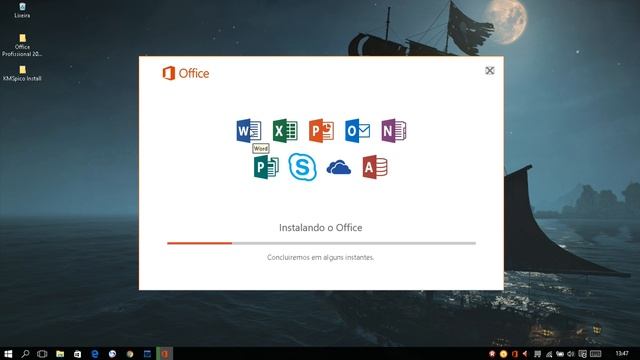
Task: Open the taskbar search magnifier
Action: point(25,353)
